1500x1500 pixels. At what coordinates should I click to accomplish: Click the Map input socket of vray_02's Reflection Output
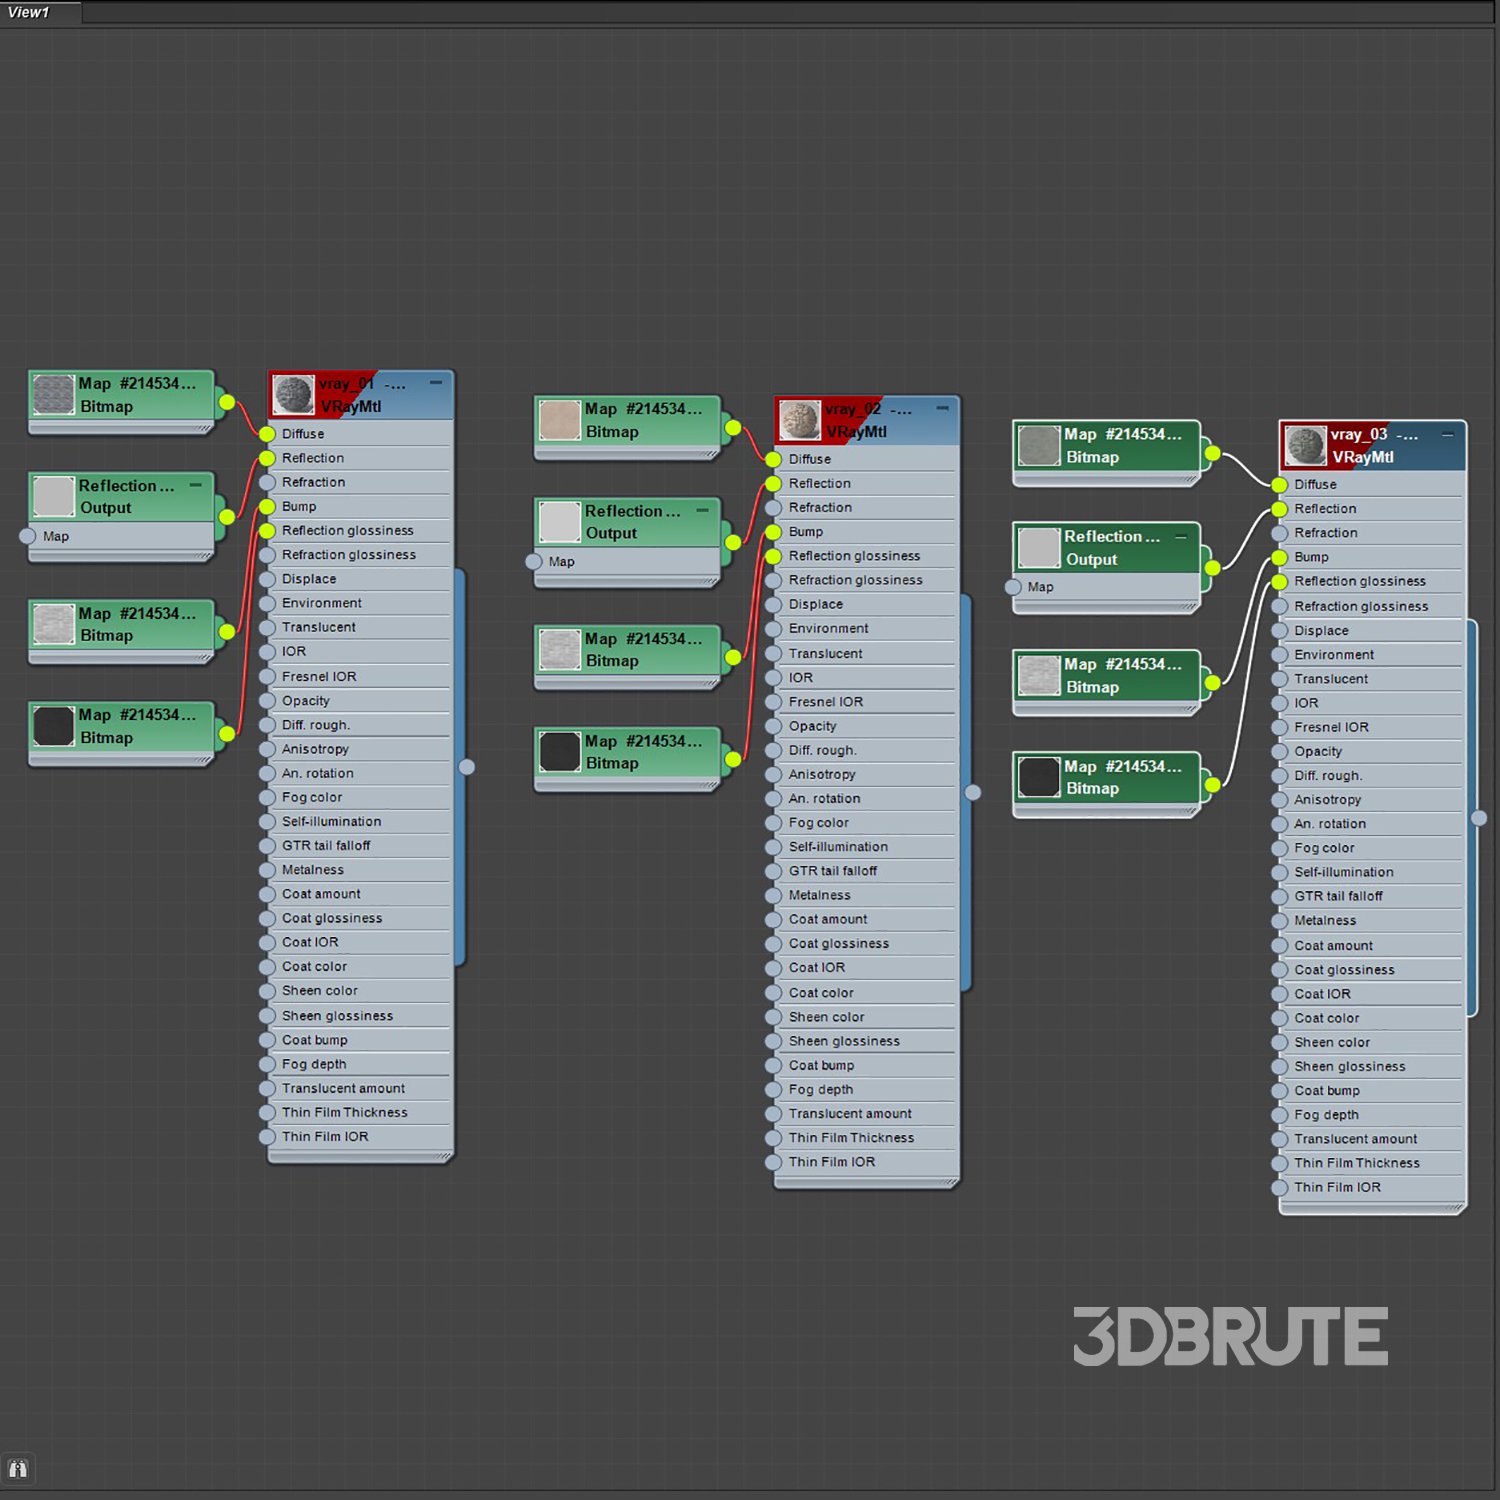point(534,562)
